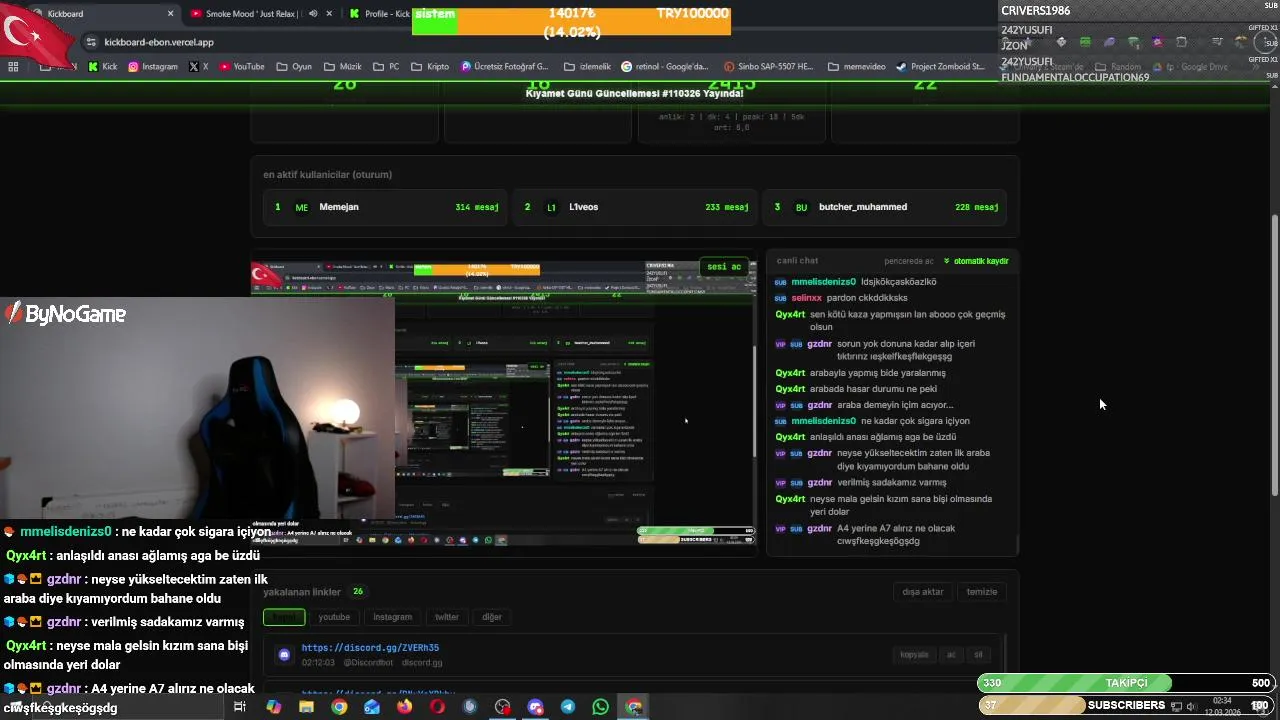Open the X bookmark
Image resolution: width=1280 pixels, height=720 pixels.
(198, 67)
